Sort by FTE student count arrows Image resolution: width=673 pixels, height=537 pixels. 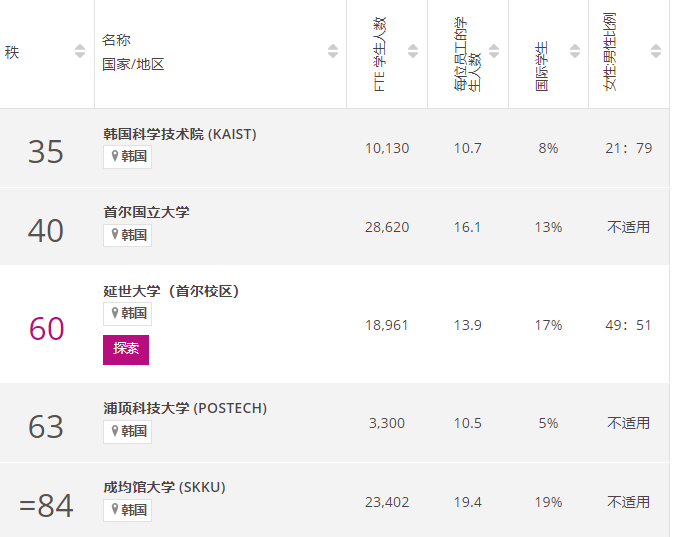pos(413,51)
